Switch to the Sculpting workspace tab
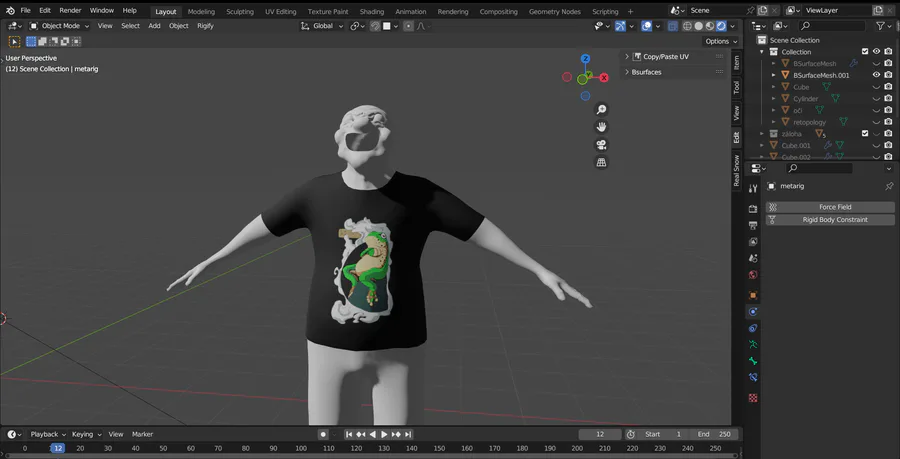Image resolution: width=900 pixels, height=459 pixels. point(239,11)
